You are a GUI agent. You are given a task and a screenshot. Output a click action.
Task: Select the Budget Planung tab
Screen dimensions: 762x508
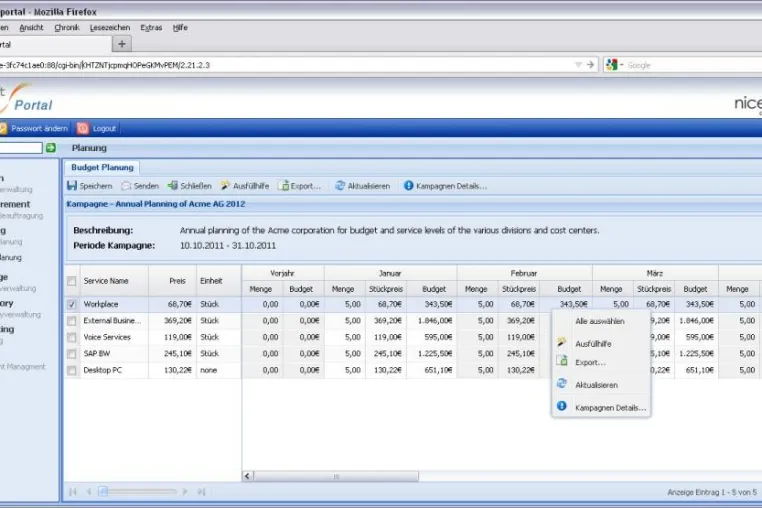(102, 167)
